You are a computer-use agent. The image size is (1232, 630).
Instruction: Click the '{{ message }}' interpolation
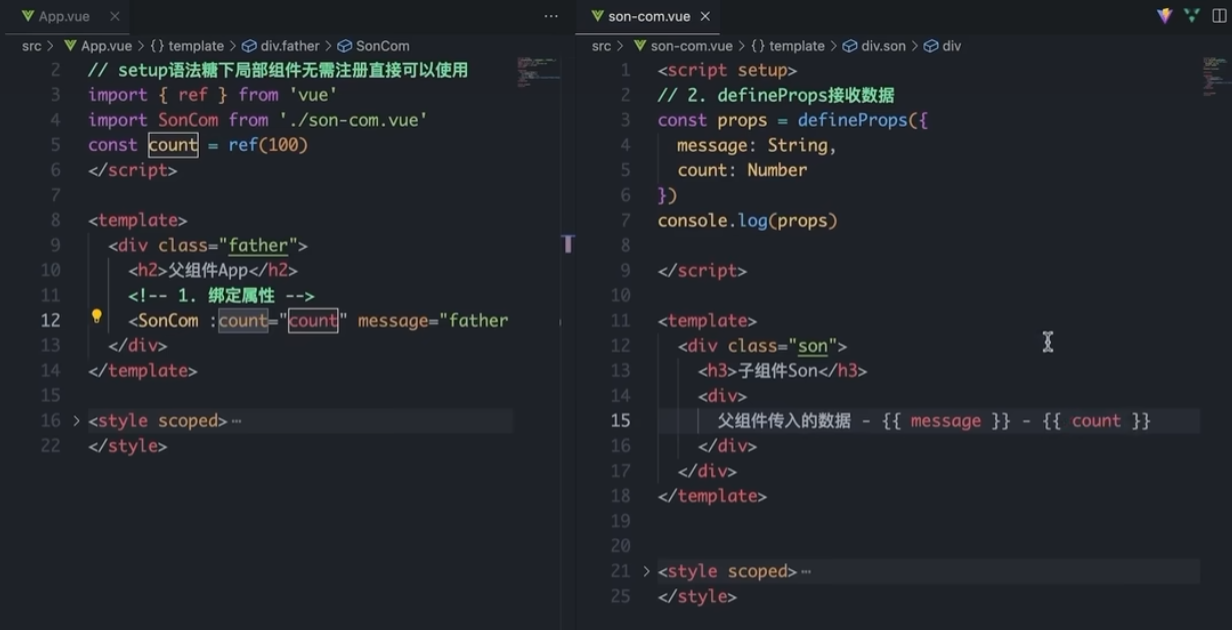point(946,421)
